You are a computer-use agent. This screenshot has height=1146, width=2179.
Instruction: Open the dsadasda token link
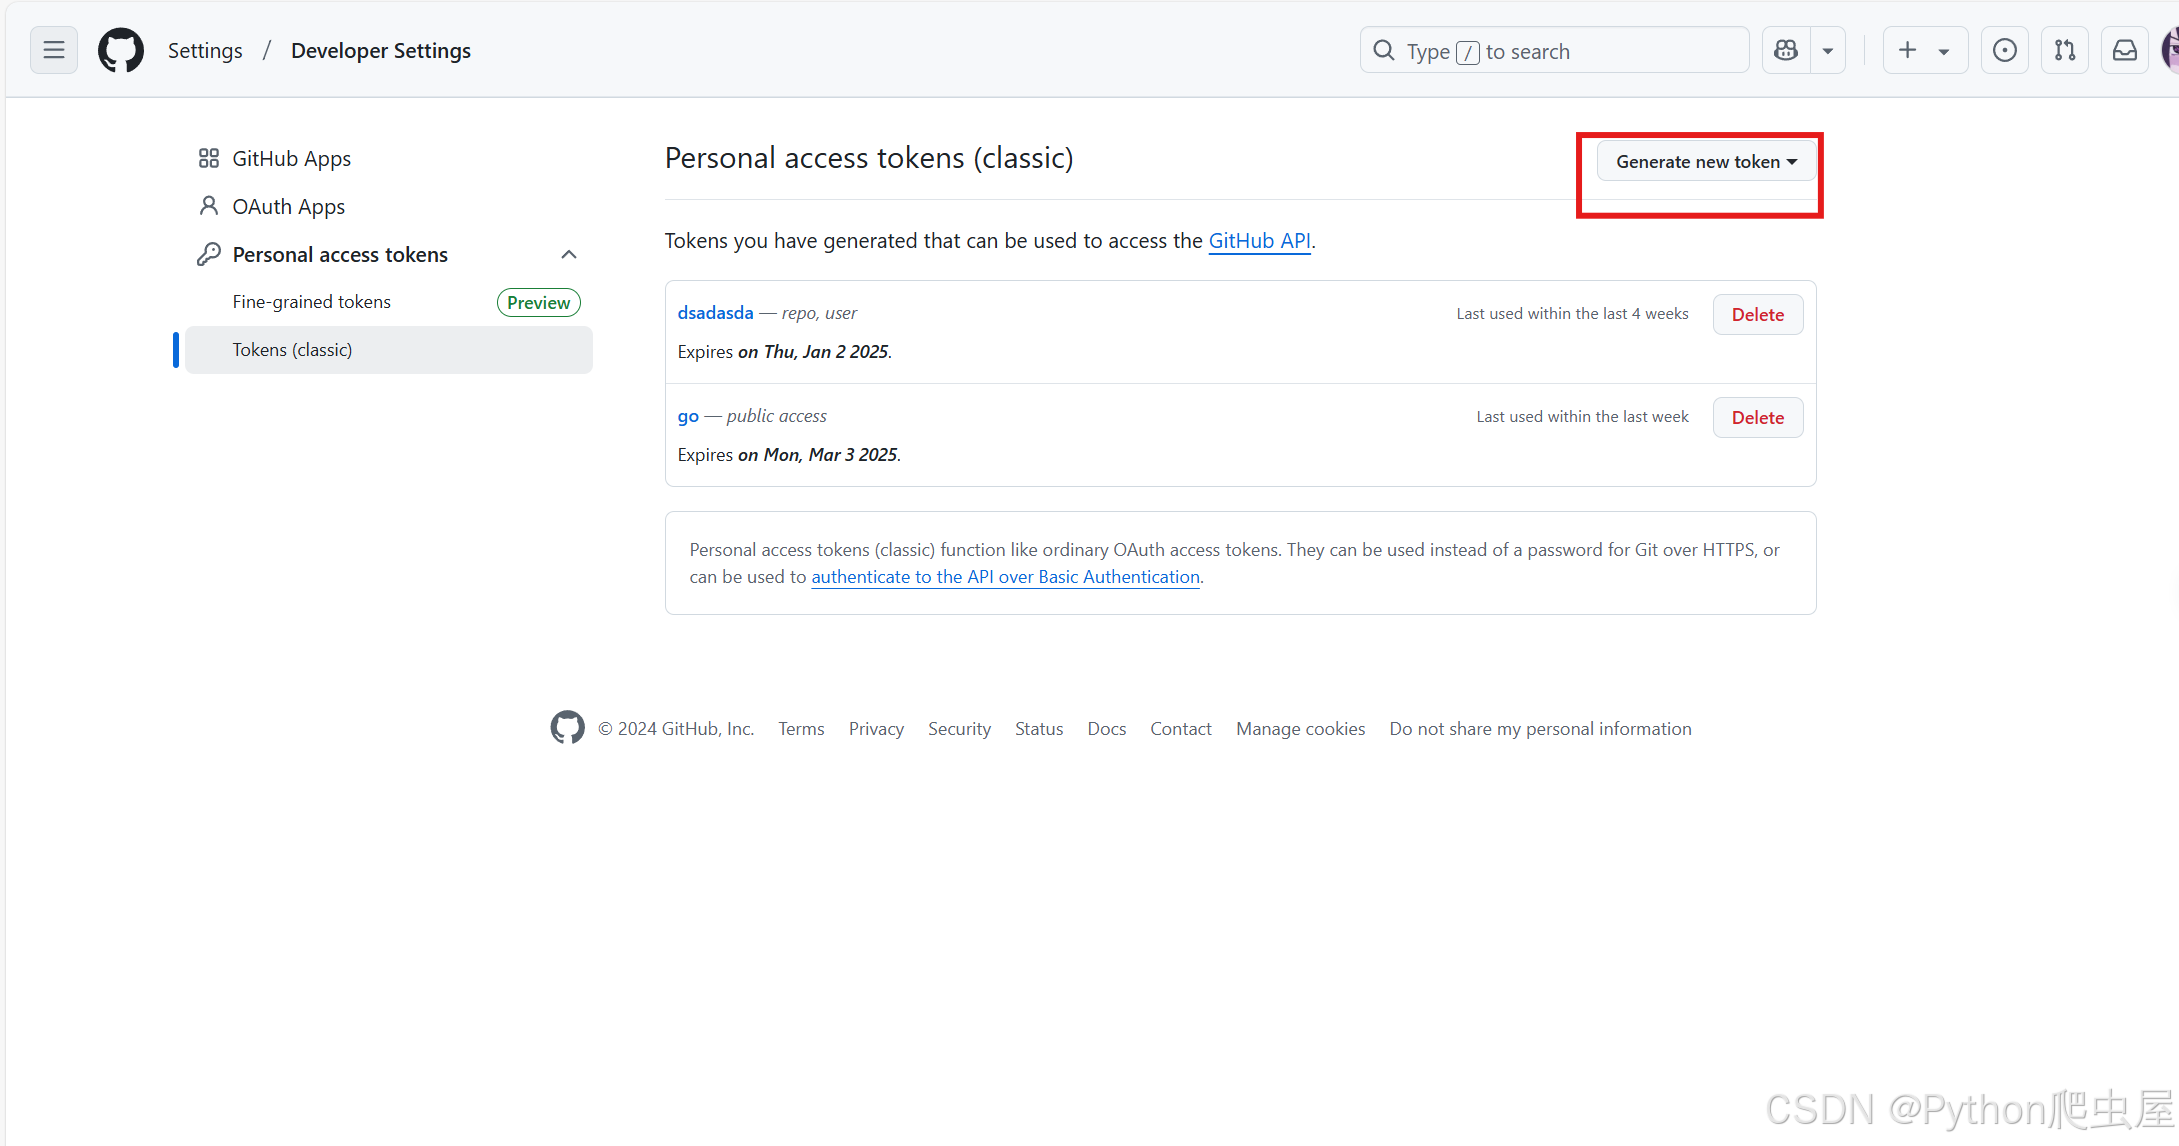715,312
